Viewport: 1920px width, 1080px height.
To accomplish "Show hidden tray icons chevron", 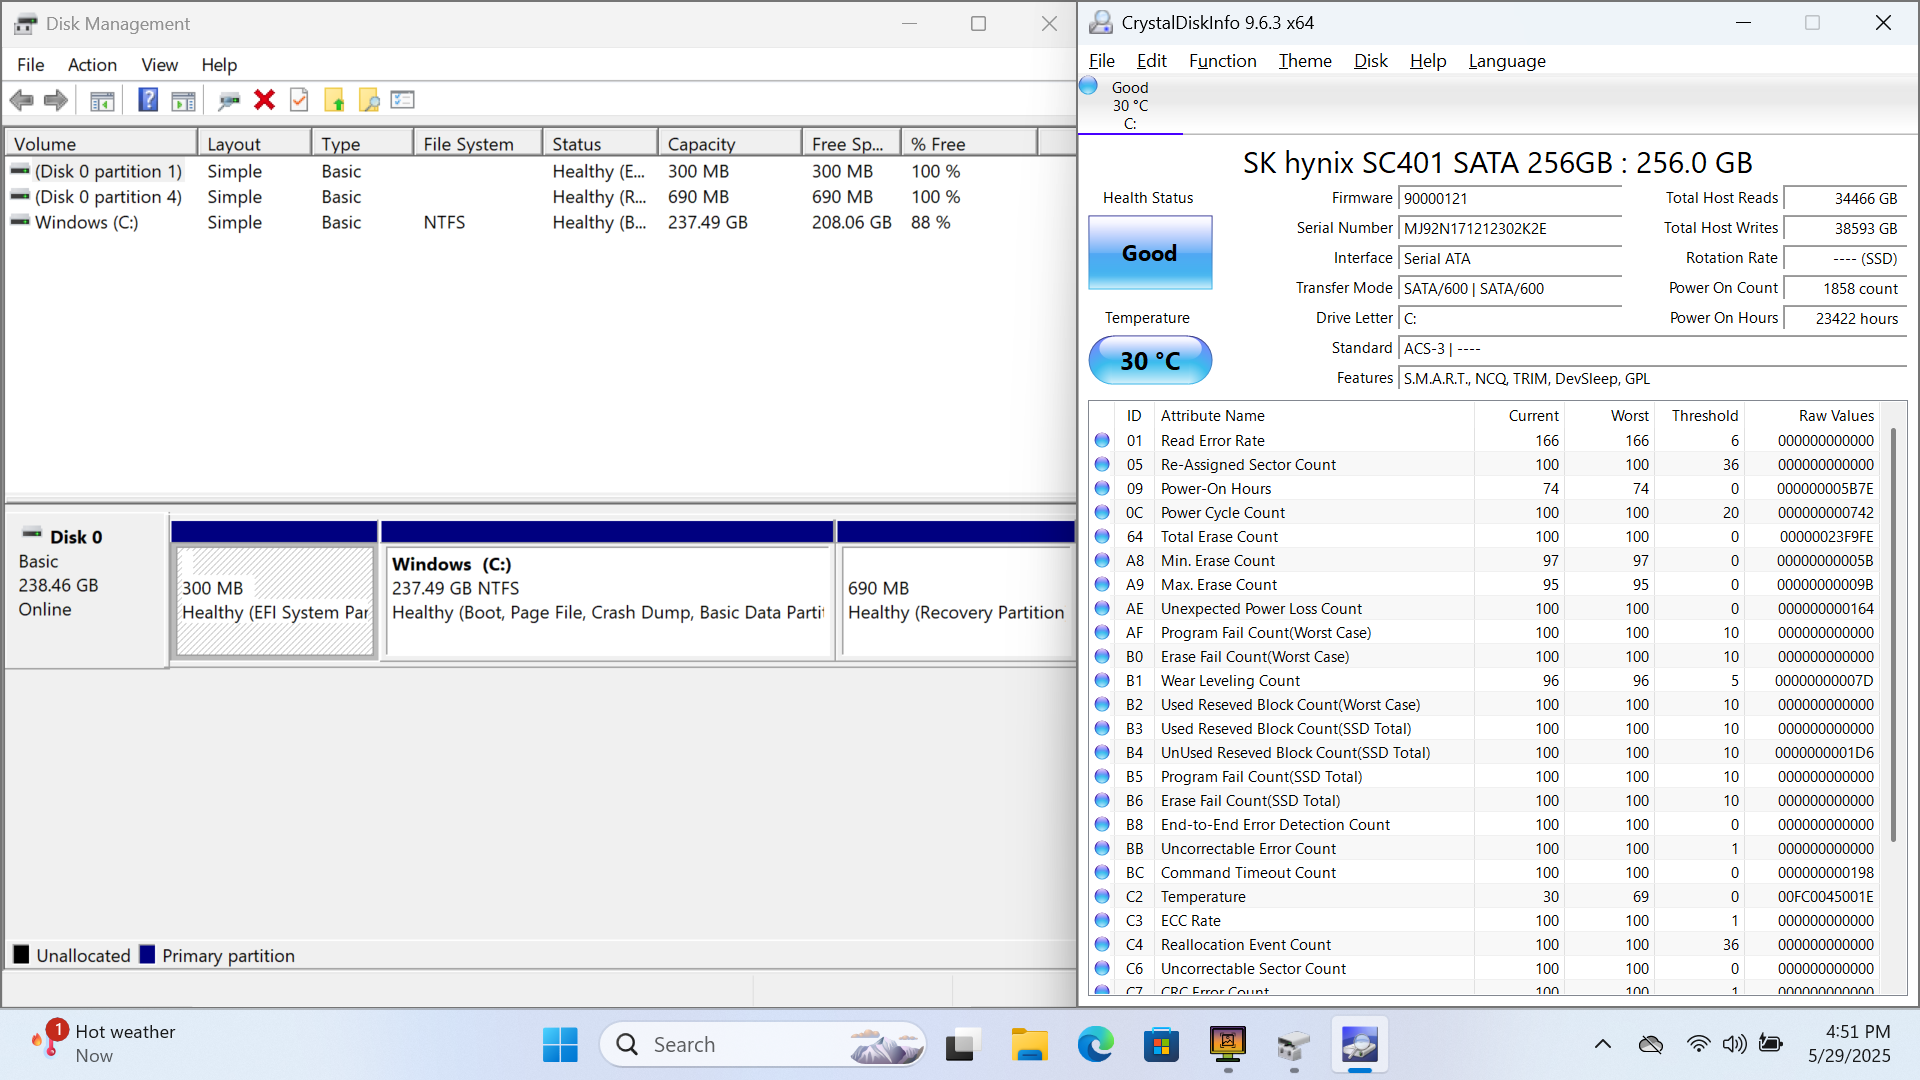I will tap(1603, 1044).
